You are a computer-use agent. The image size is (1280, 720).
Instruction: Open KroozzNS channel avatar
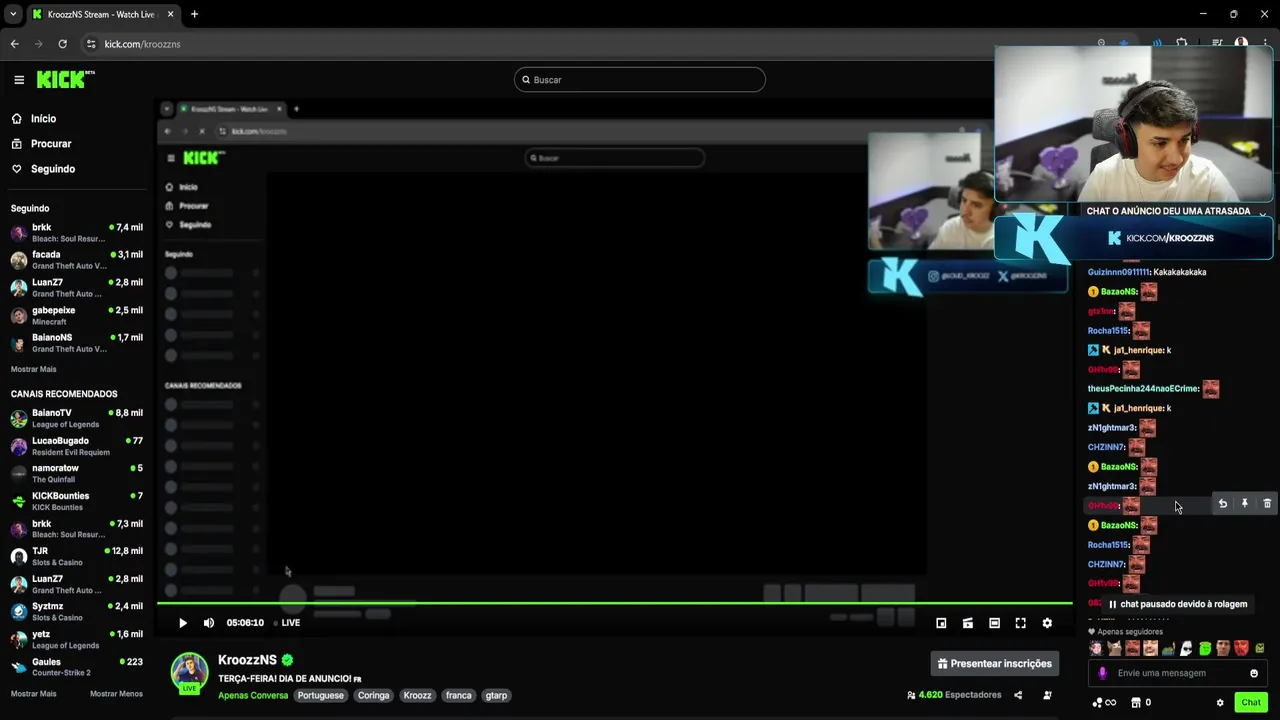(x=189, y=672)
